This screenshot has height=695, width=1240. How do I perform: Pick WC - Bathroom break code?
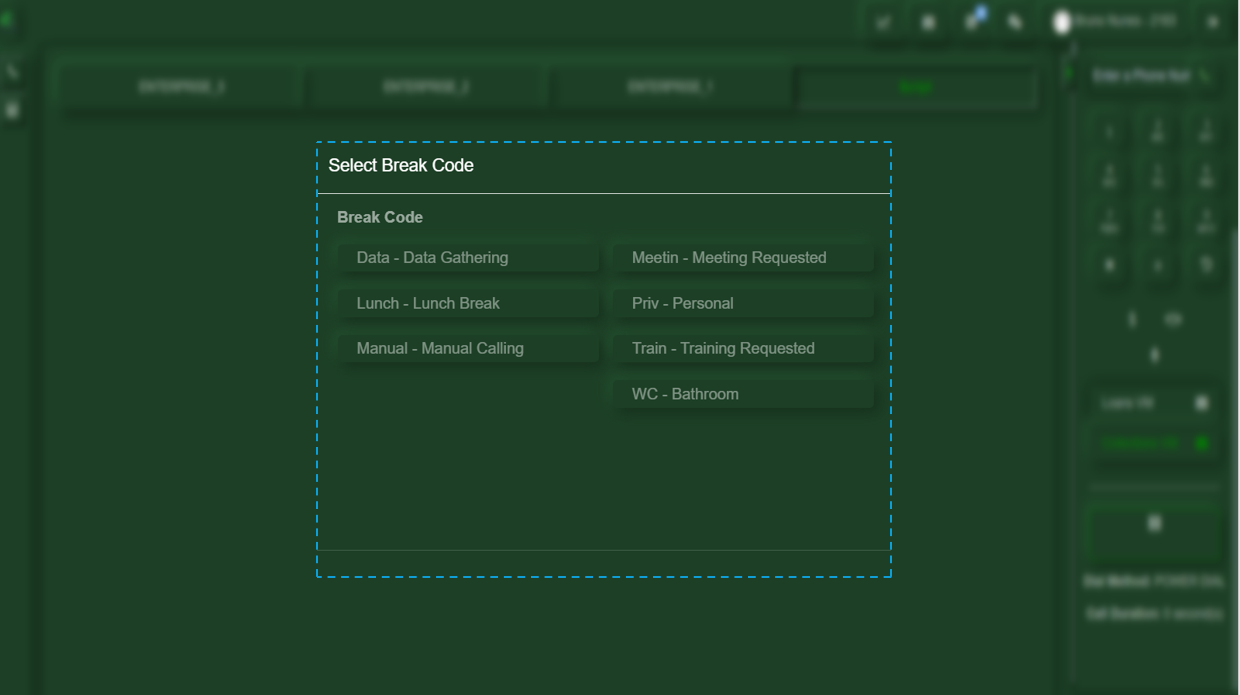[743, 394]
